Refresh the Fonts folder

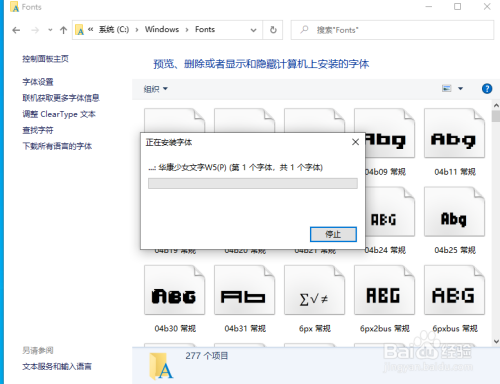[273, 30]
